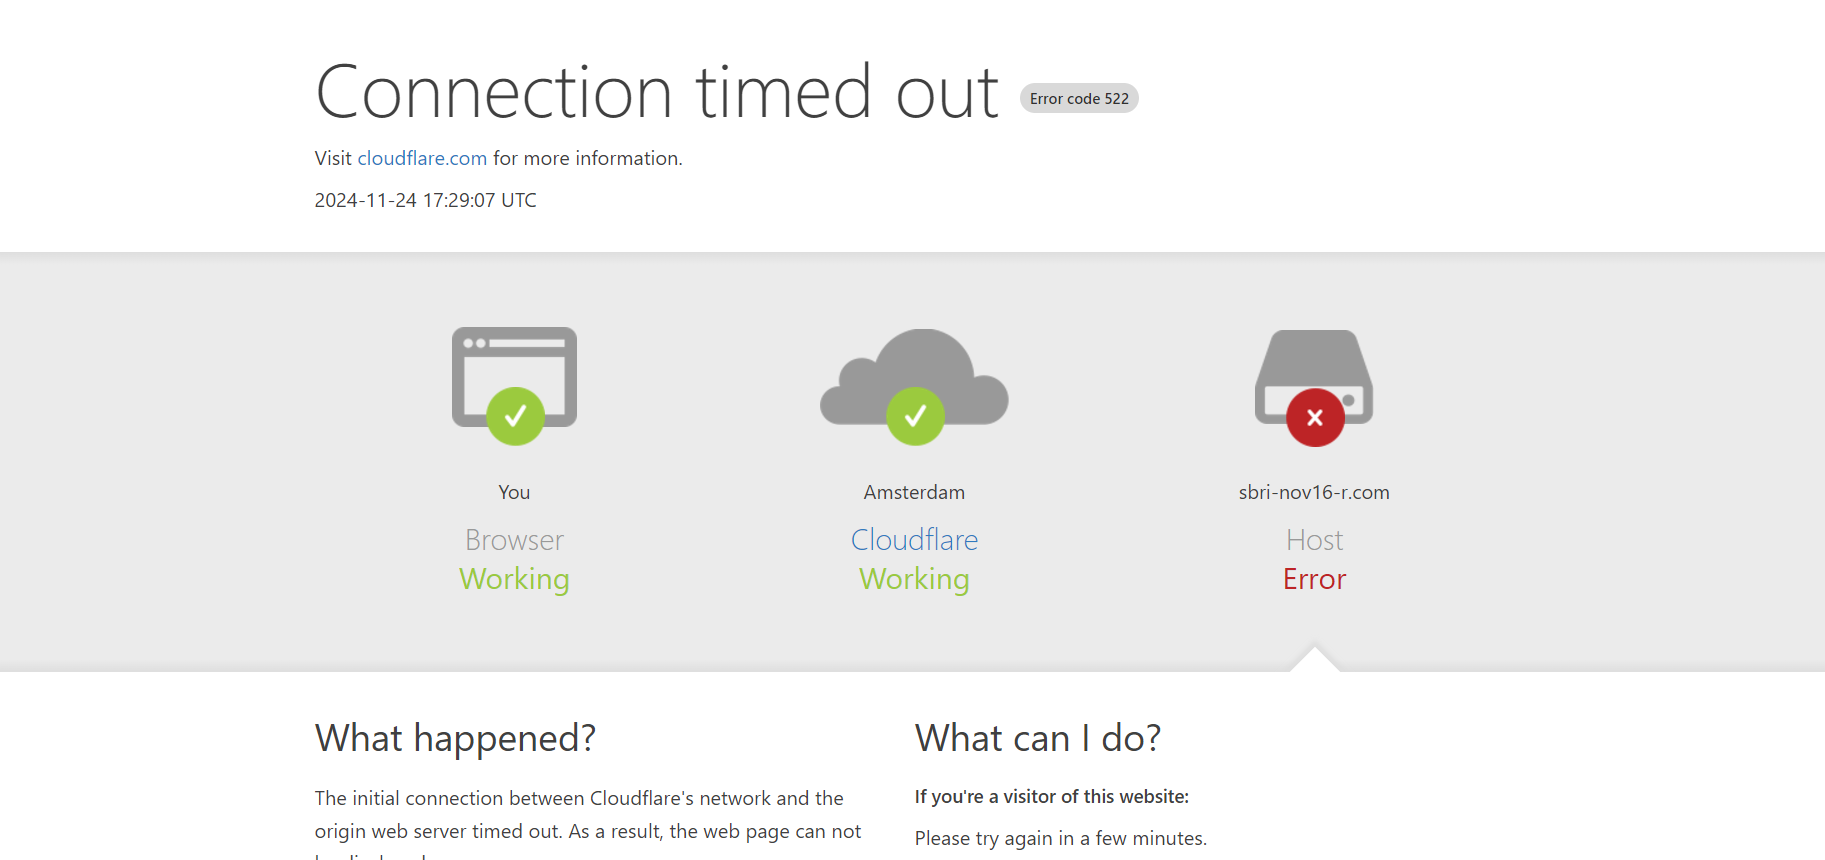Click the Error code 522 badge
The image size is (1825, 860).
(1079, 98)
